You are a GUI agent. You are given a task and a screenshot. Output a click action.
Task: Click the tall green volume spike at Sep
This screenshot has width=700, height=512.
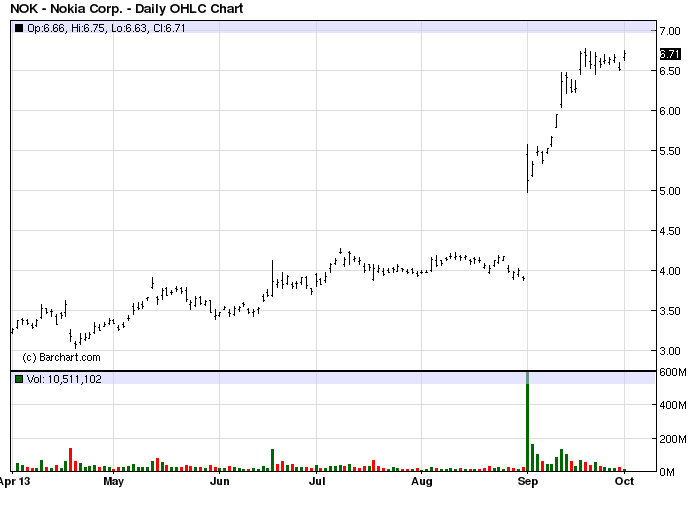point(528,422)
